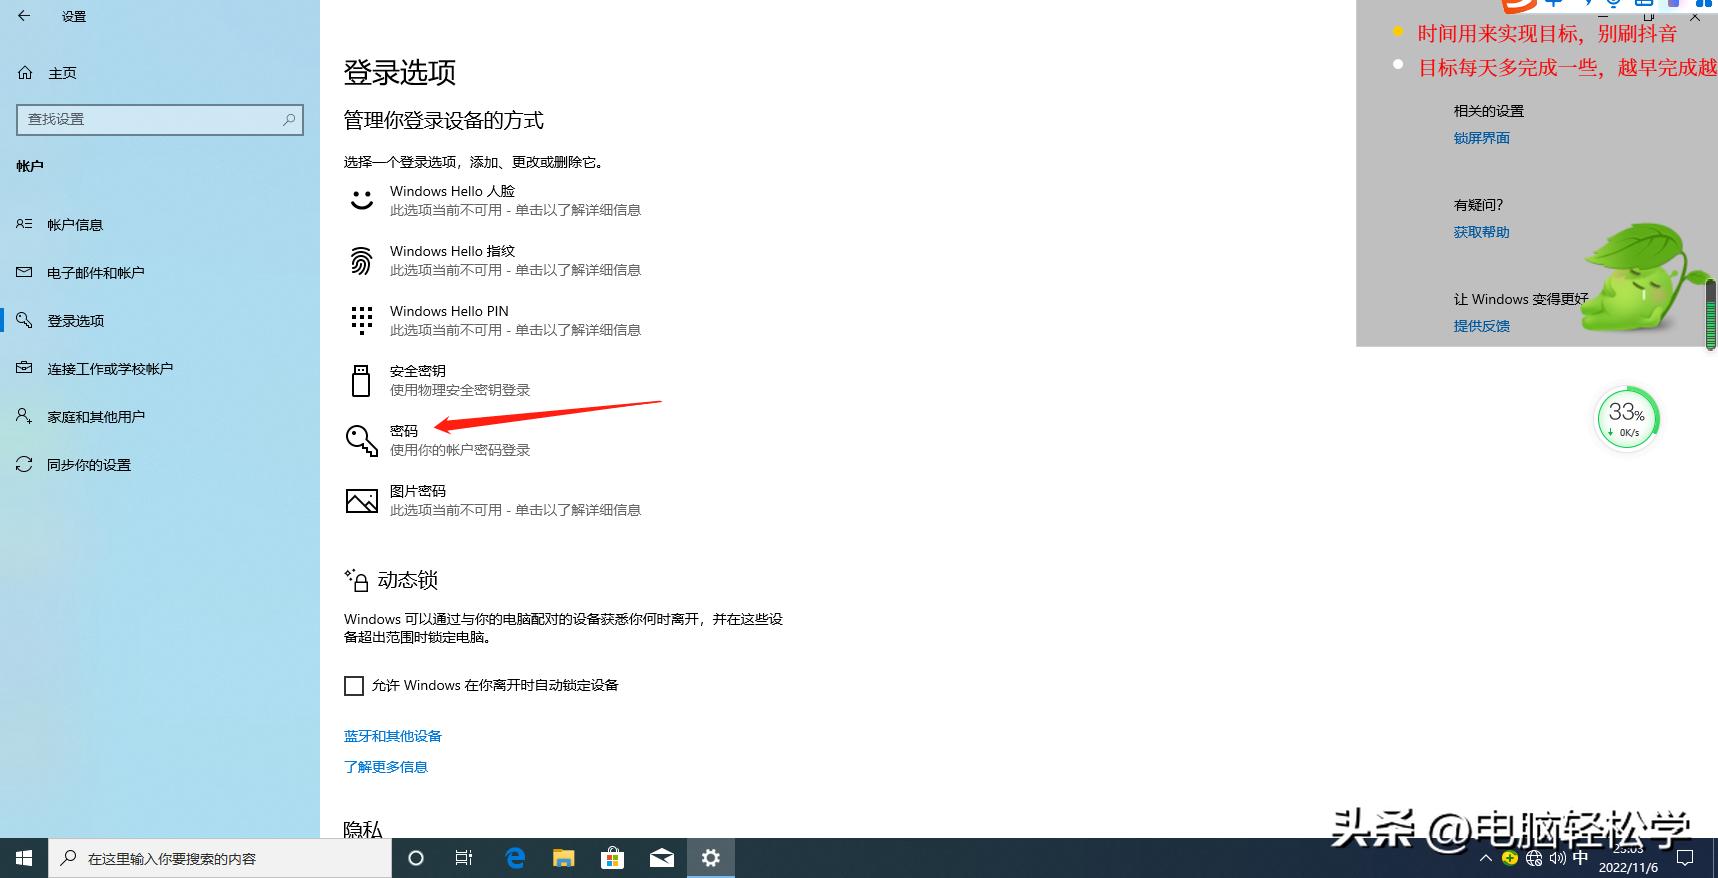Screen dimensions: 1718x878
Task: Expand the Windows Hello 指纹 option
Action: (494, 260)
